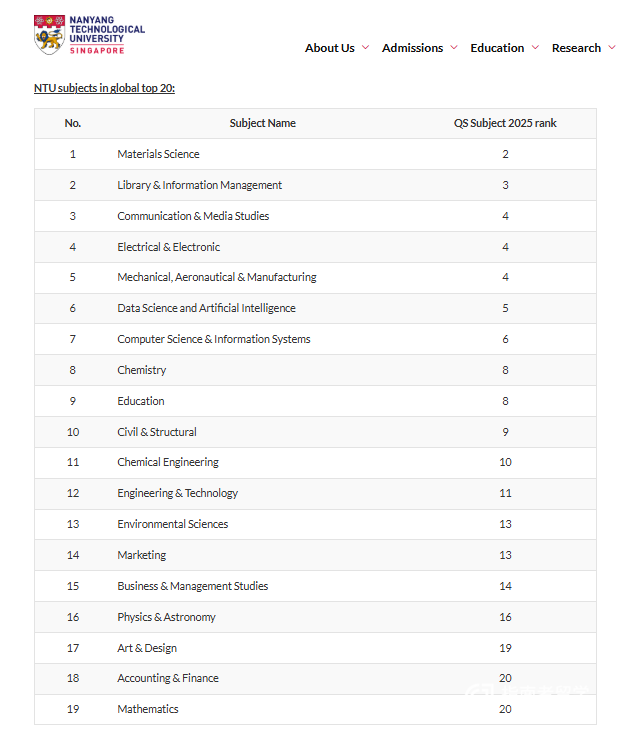Click the Chemical Engineering subject
Screen dimensions: 617x736
168,462
